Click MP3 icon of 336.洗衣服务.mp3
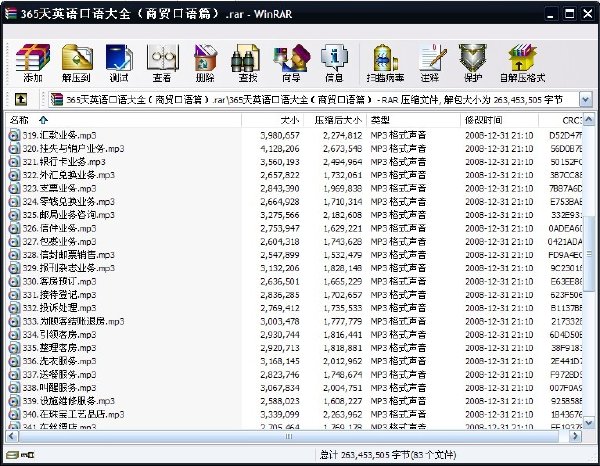Viewport: 600px width, 466px height. [x=14, y=361]
